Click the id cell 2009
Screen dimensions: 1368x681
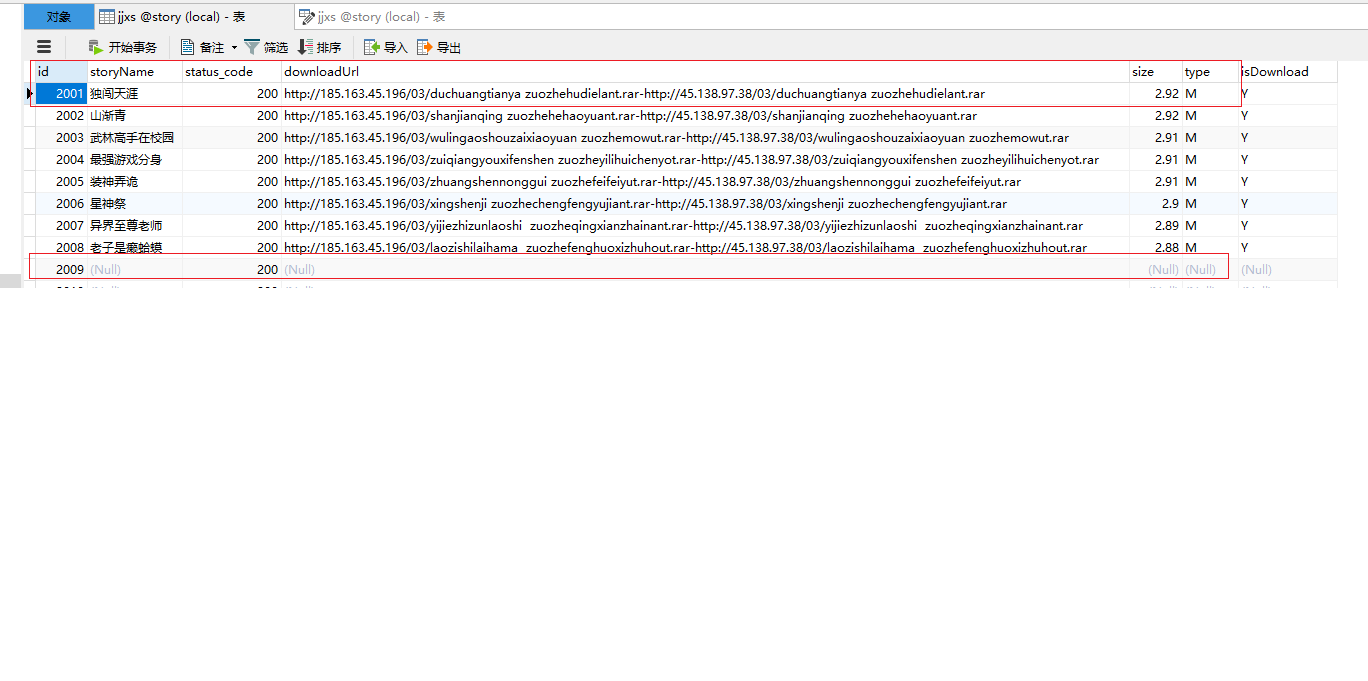point(61,269)
